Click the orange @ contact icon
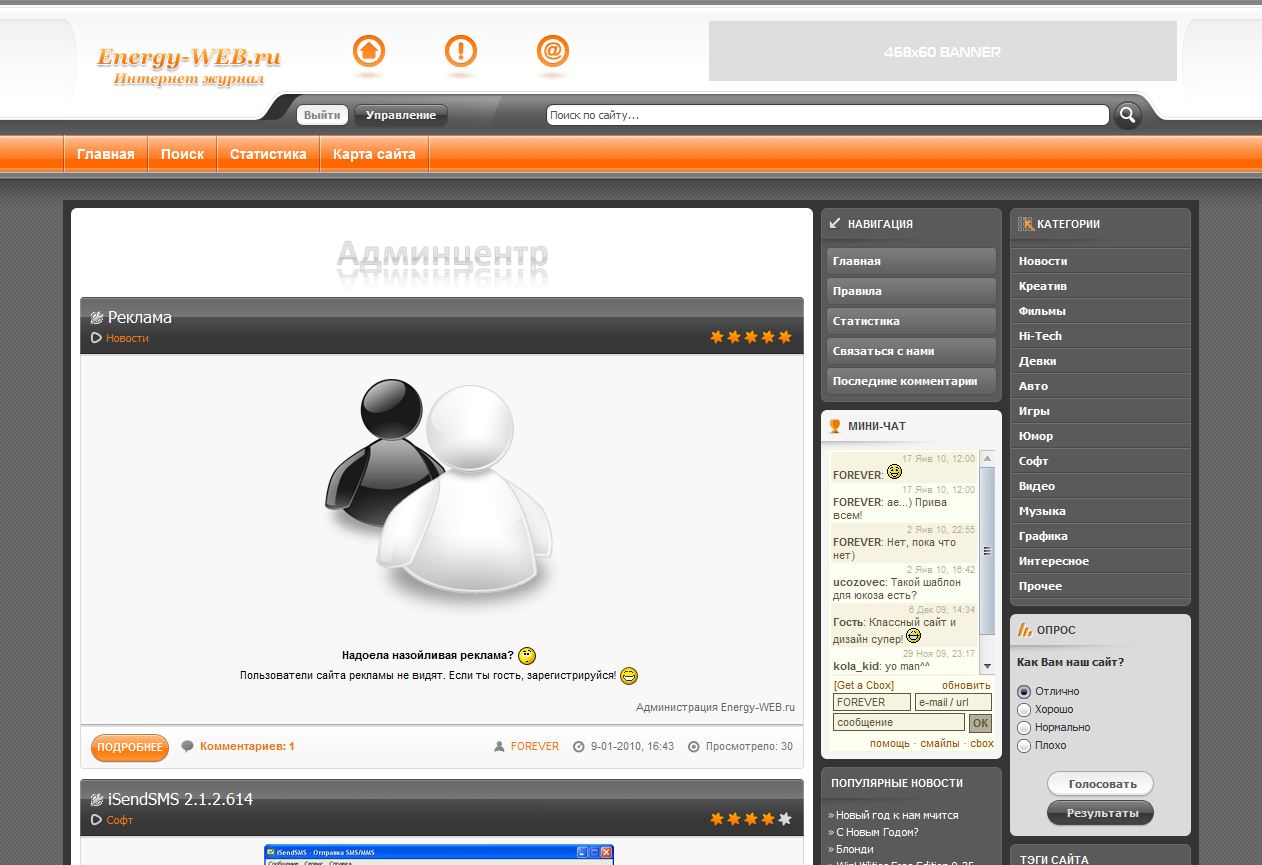Viewport: 1262px width, 865px height. pyautogui.click(x=553, y=51)
